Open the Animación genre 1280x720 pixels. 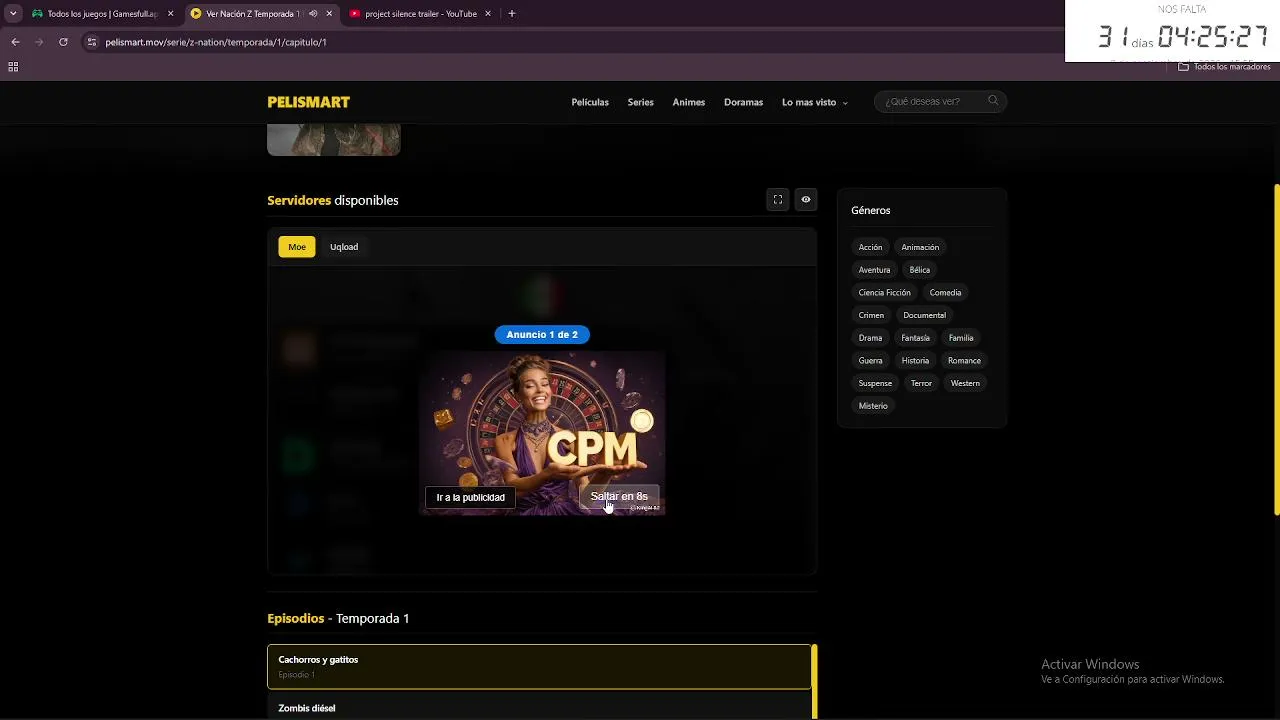(920, 247)
